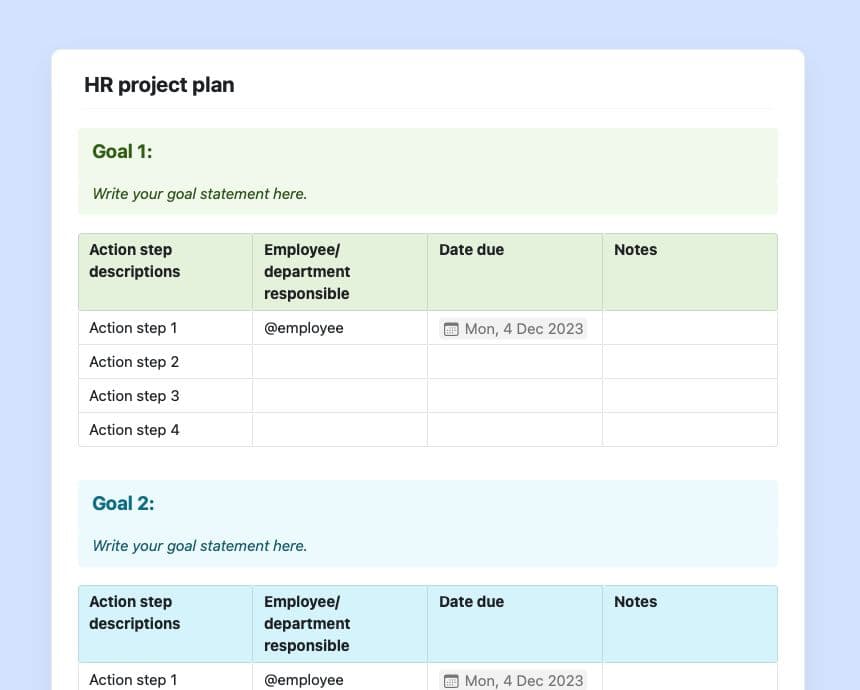Click calendar icon in Goal 2 date chip

point(451,681)
